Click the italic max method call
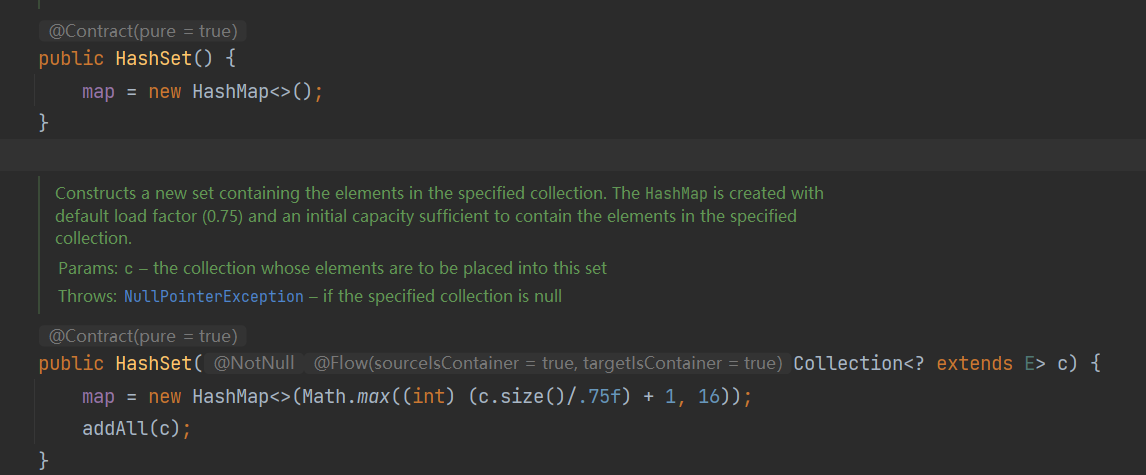 point(375,397)
